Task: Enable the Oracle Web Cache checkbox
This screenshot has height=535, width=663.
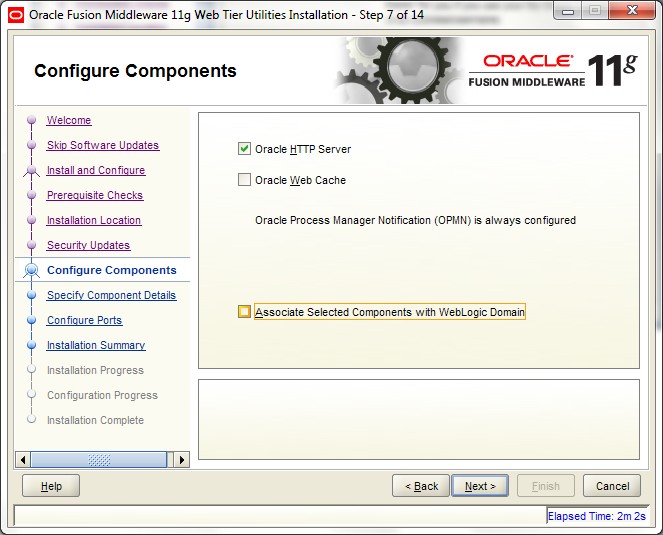Action: click(x=244, y=180)
